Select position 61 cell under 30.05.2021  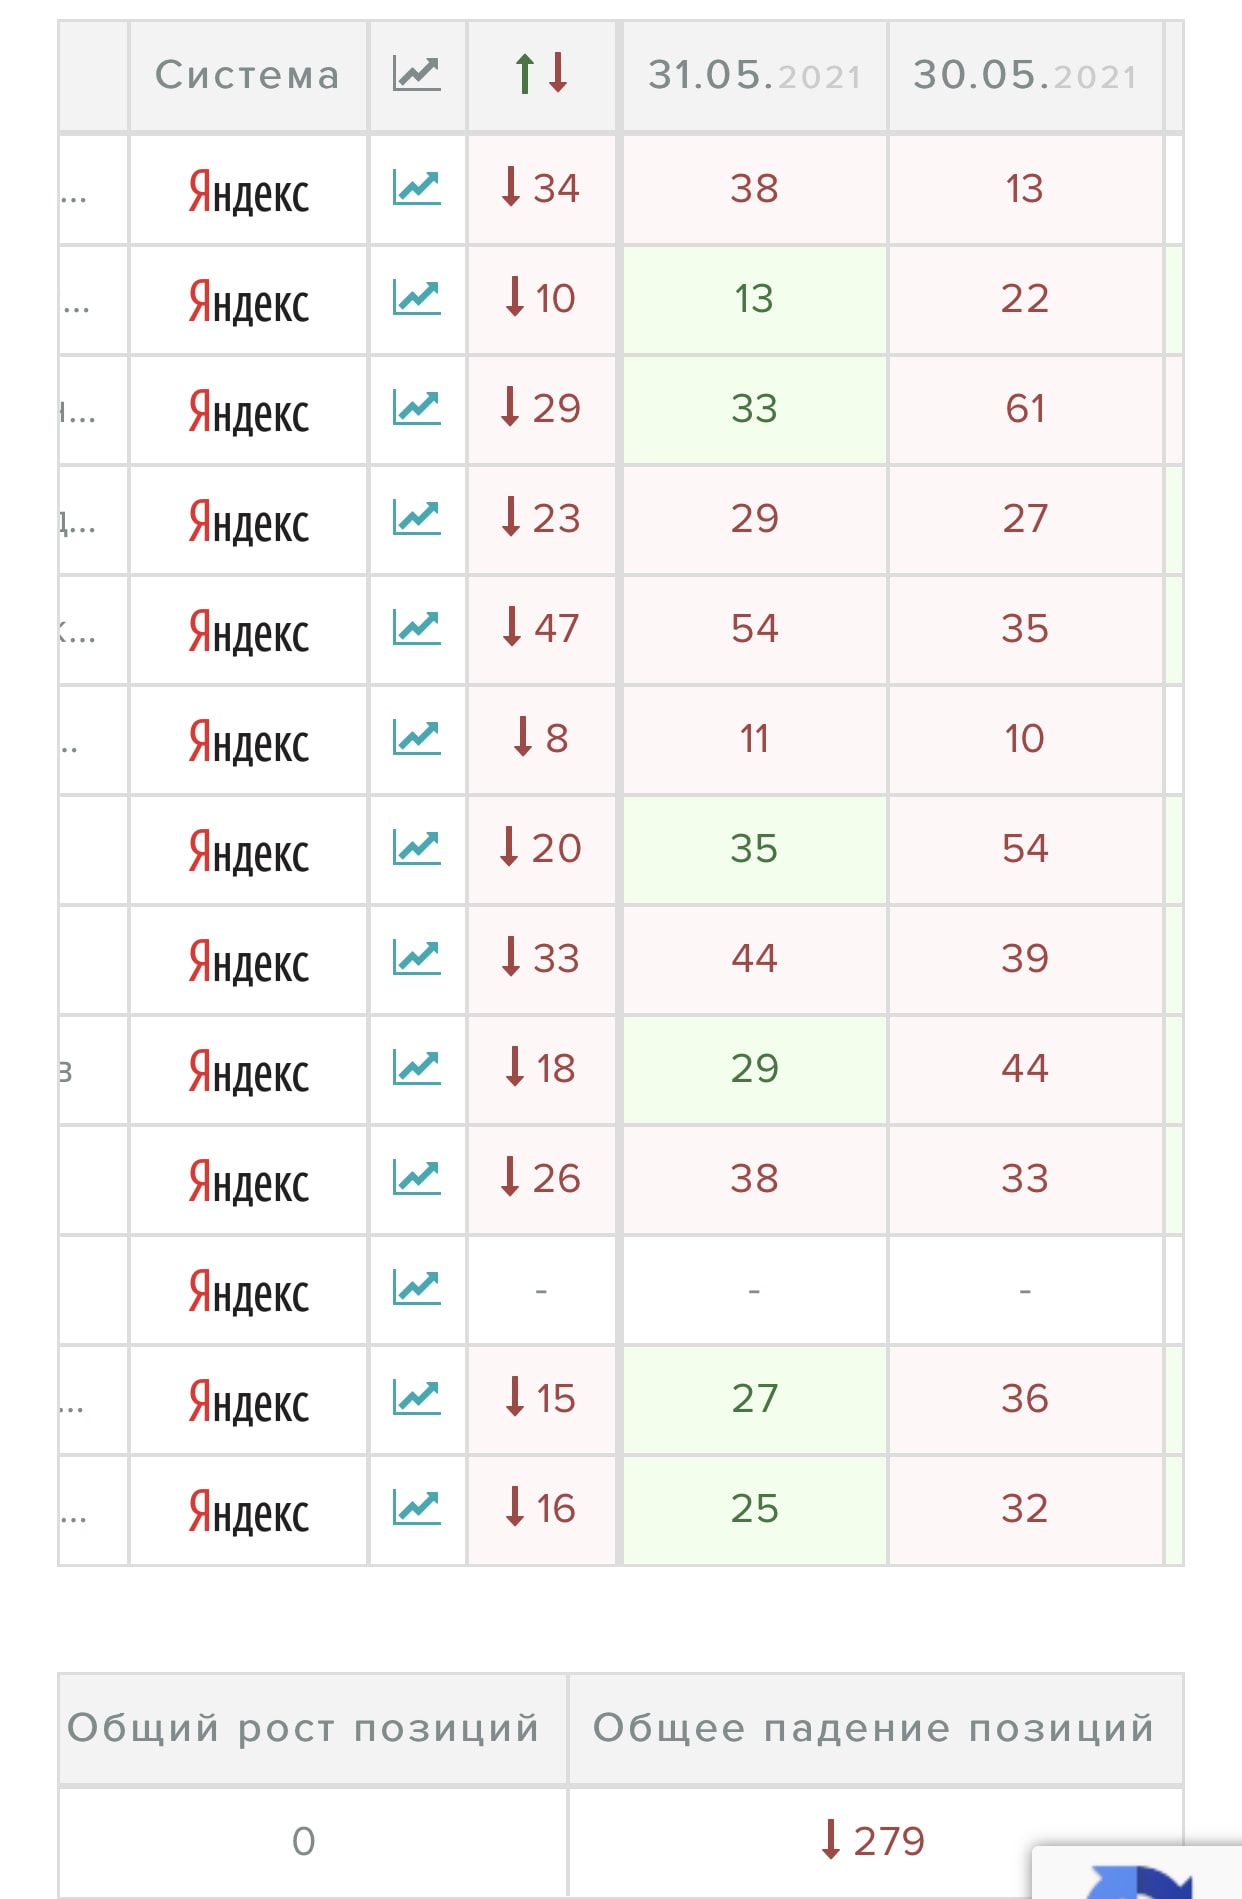[x=1025, y=408]
